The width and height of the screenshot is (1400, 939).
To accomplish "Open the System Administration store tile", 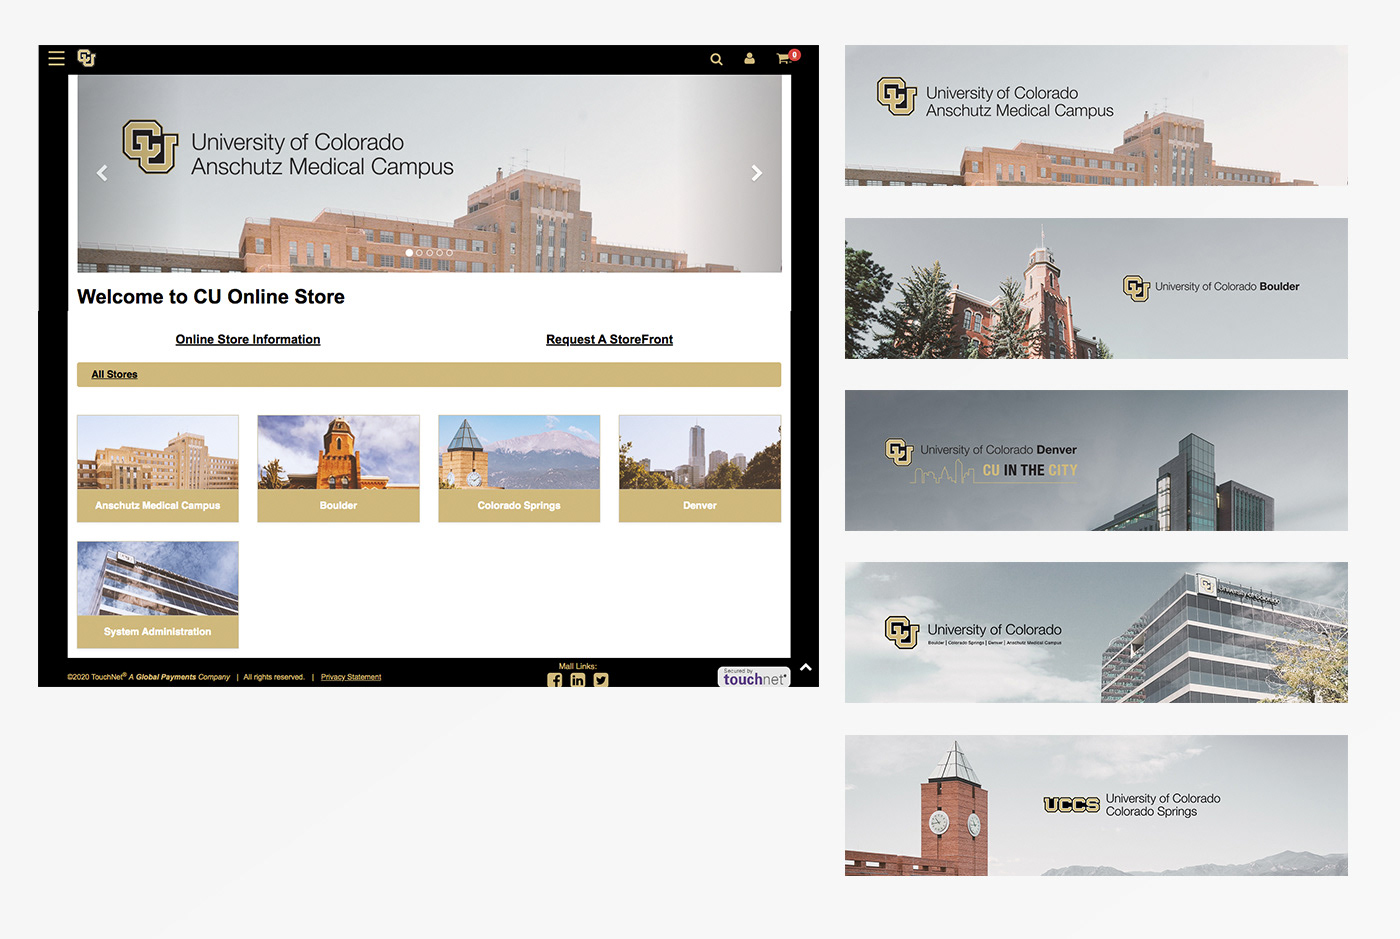I will [158, 595].
